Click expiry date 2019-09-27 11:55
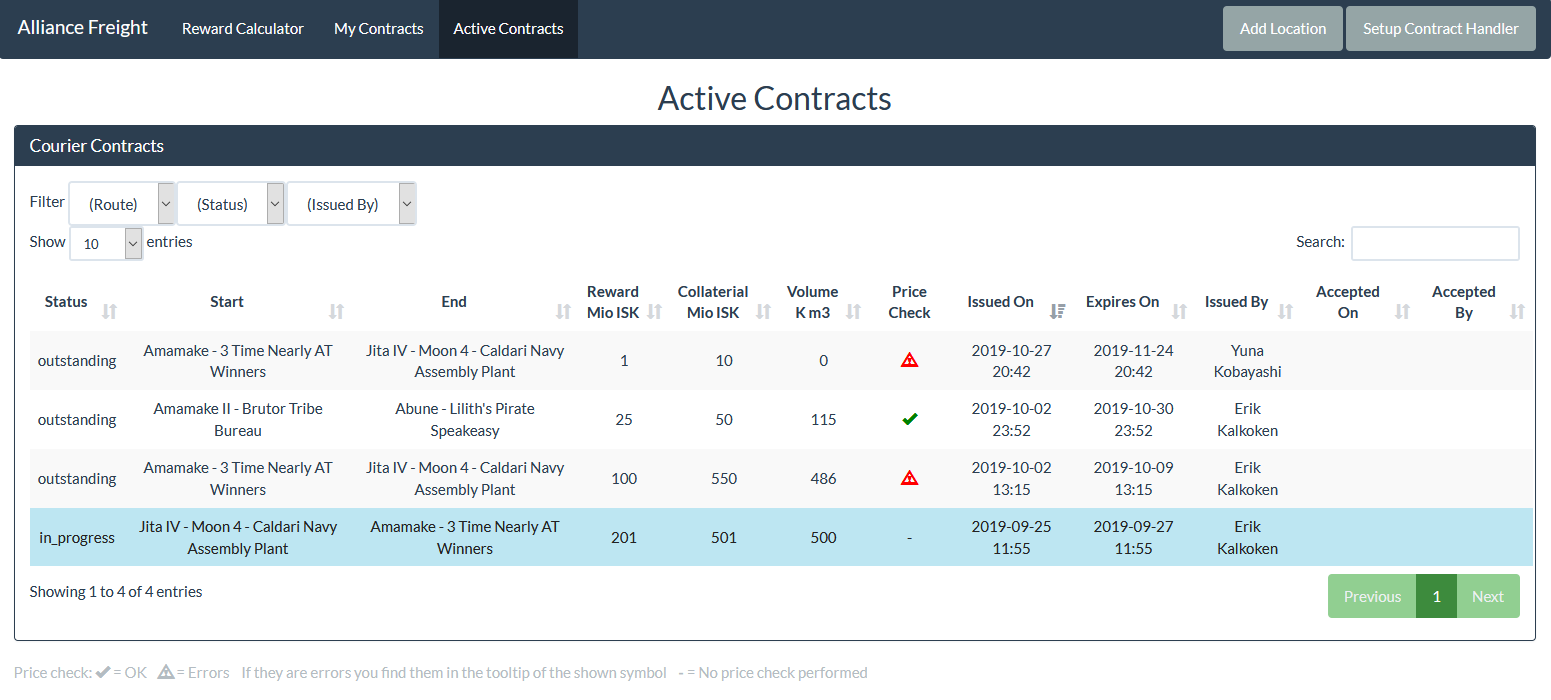The height and width of the screenshot is (700, 1551). [1133, 538]
